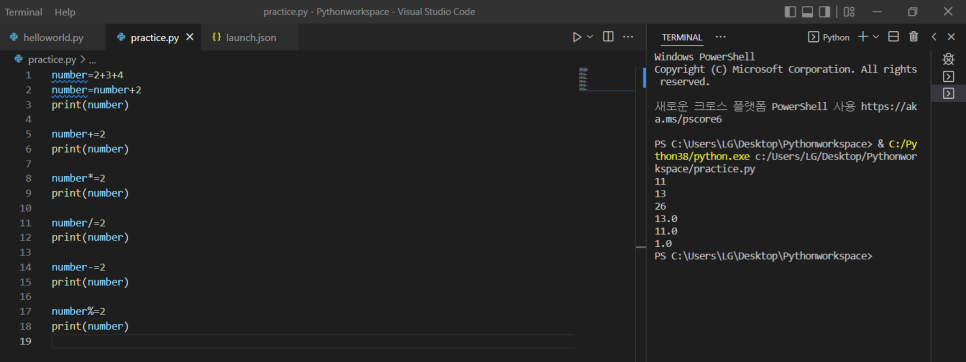This screenshot has height=362, width=966.
Task: Click line number 5 in the gutter
Action: 28,134
